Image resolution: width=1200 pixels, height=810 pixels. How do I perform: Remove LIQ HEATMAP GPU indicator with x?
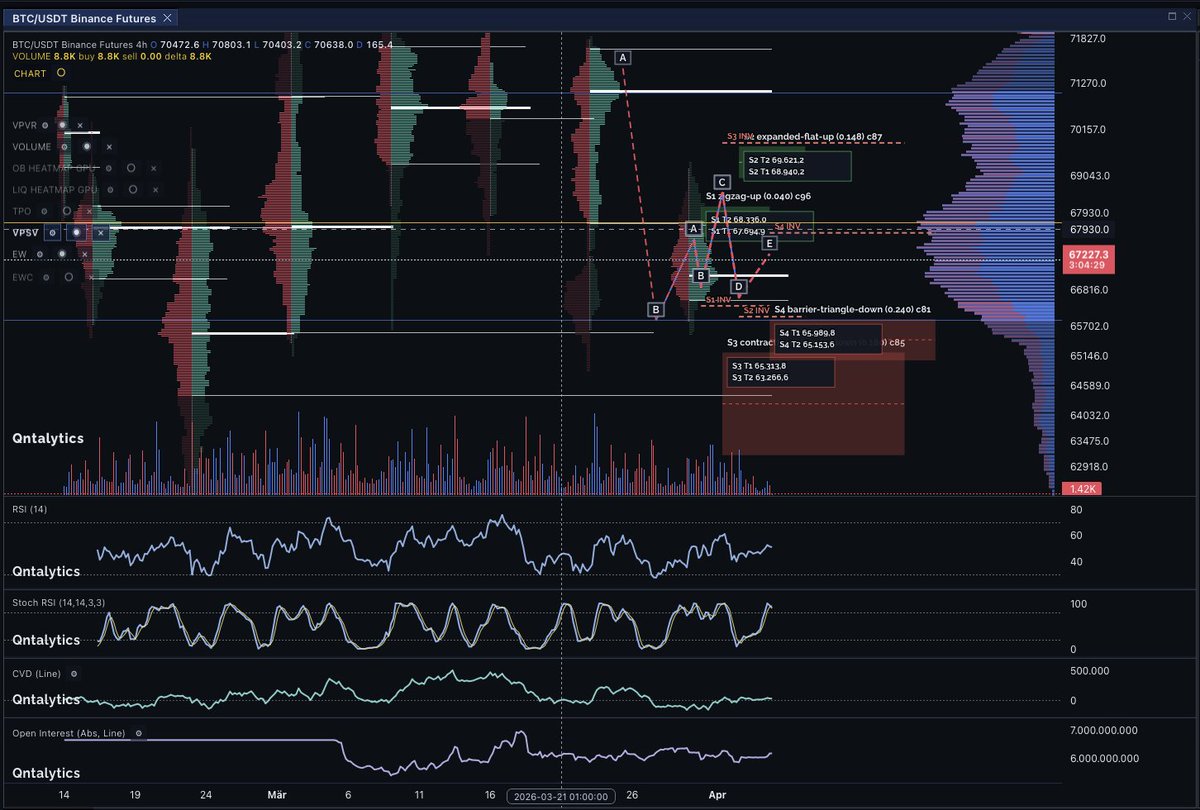pos(155,189)
